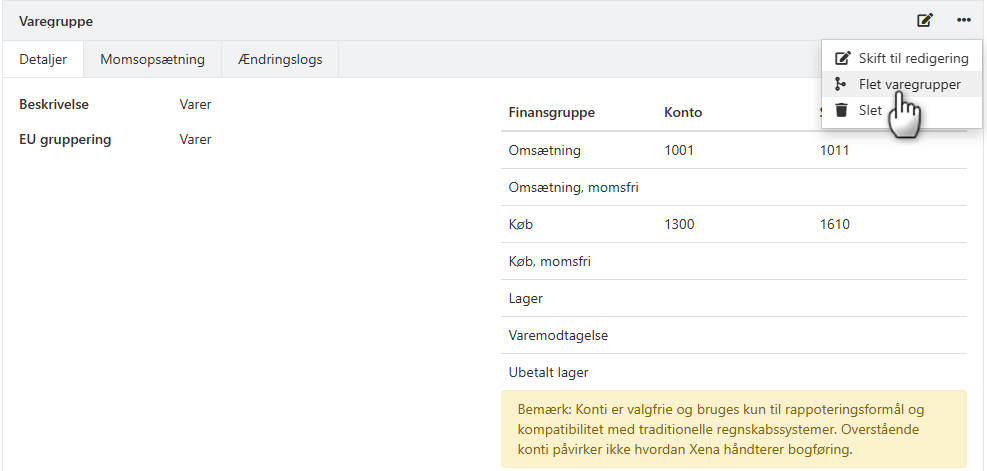The image size is (987, 471).
Task: View the Ændringslogs tab
Action: [x=280, y=59]
